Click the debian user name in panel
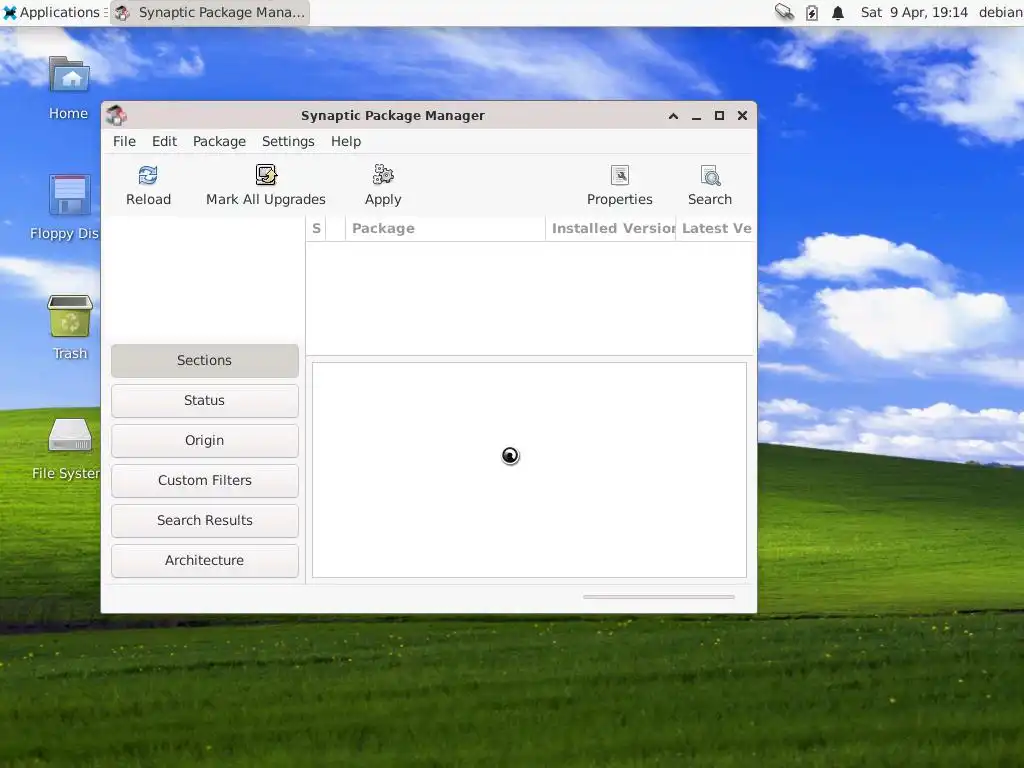Image resolution: width=1024 pixels, height=768 pixels. coord(1000,12)
